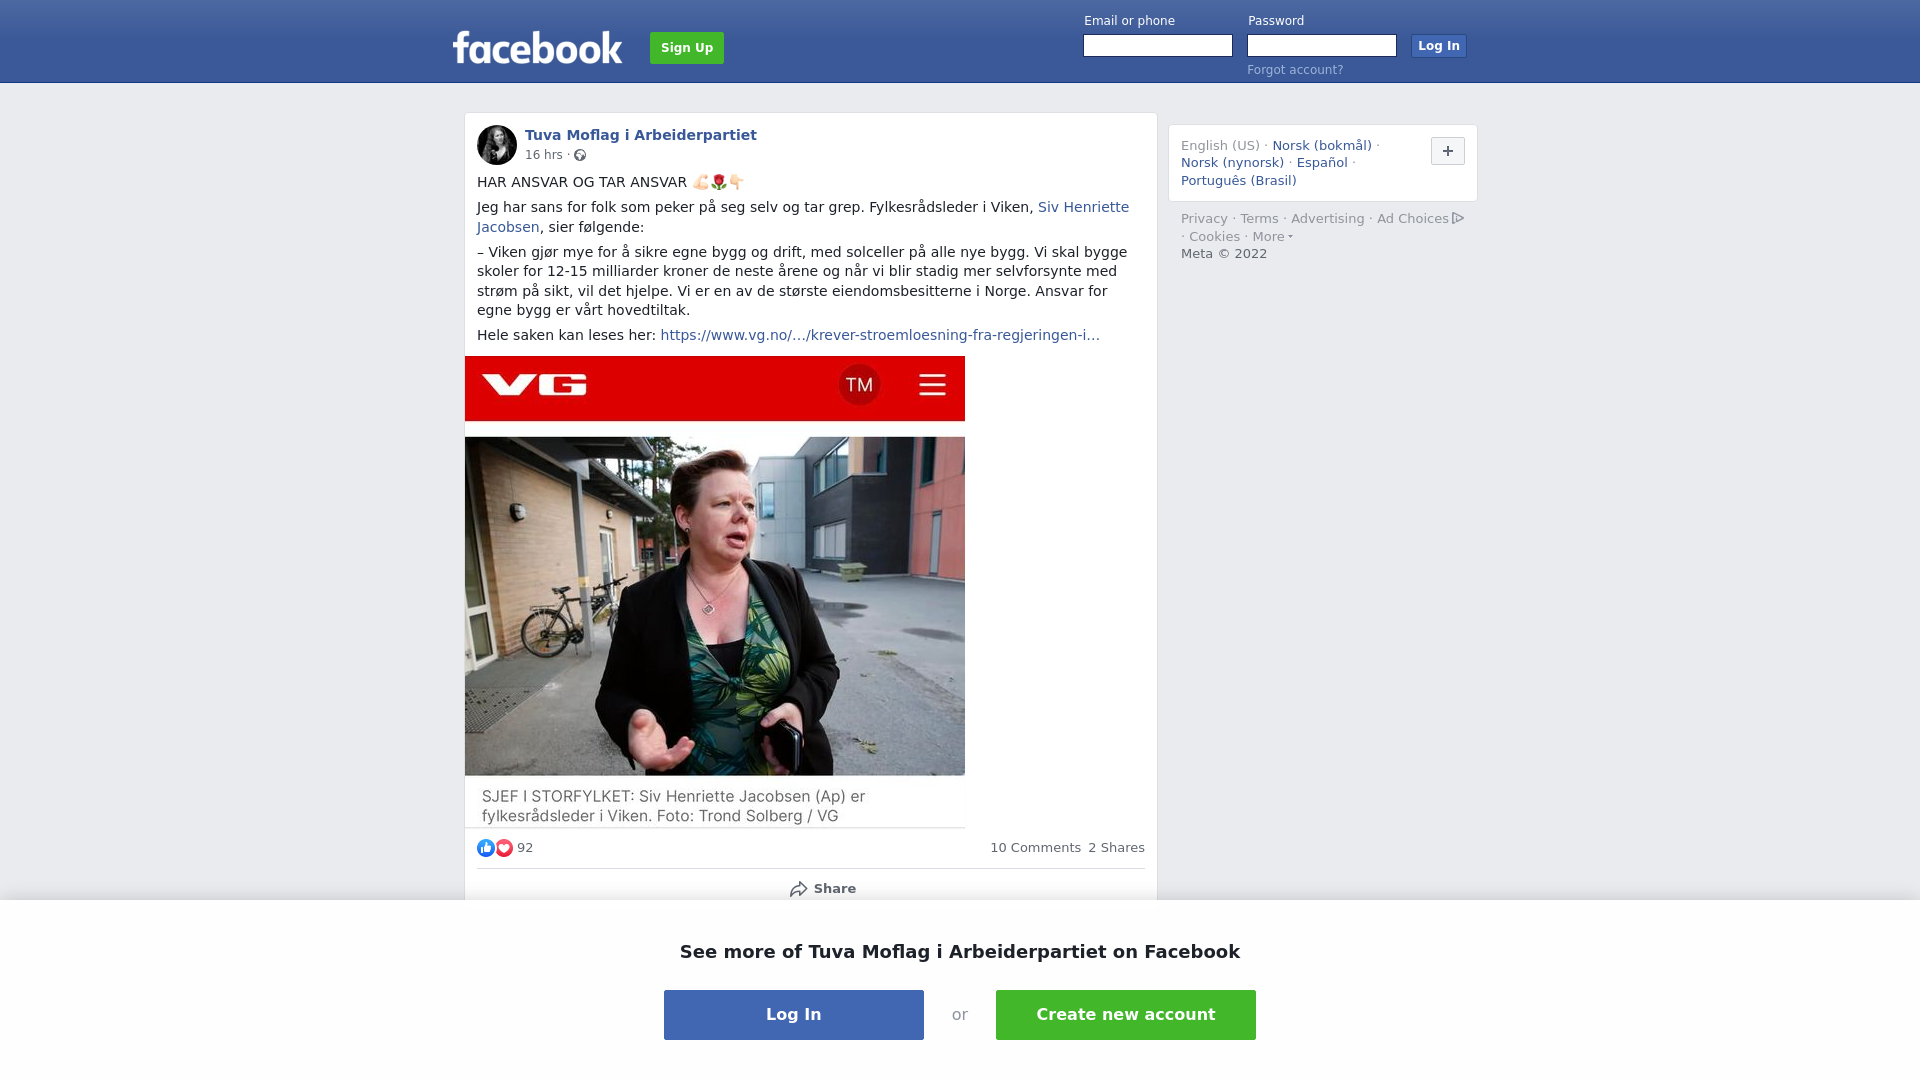Viewport: 1920px width, 1080px height.
Task: Click Forgot account link
Action: [x=1295, y=70]
